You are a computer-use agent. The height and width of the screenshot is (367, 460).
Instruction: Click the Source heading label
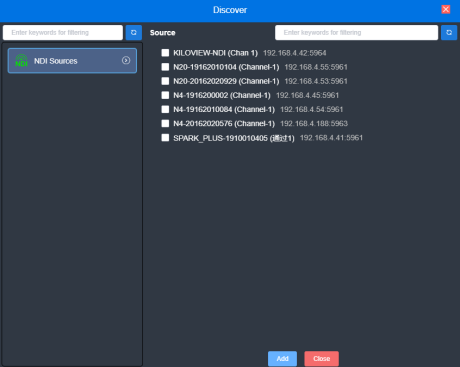[x=162, y=33]
